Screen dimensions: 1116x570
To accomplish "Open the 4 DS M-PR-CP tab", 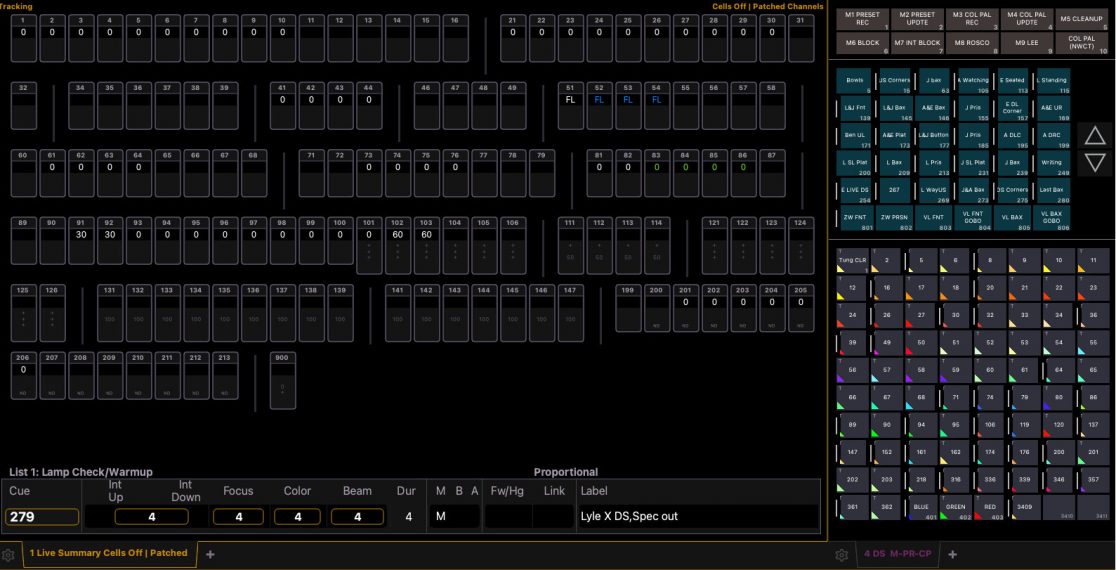I will coord(897,554).
